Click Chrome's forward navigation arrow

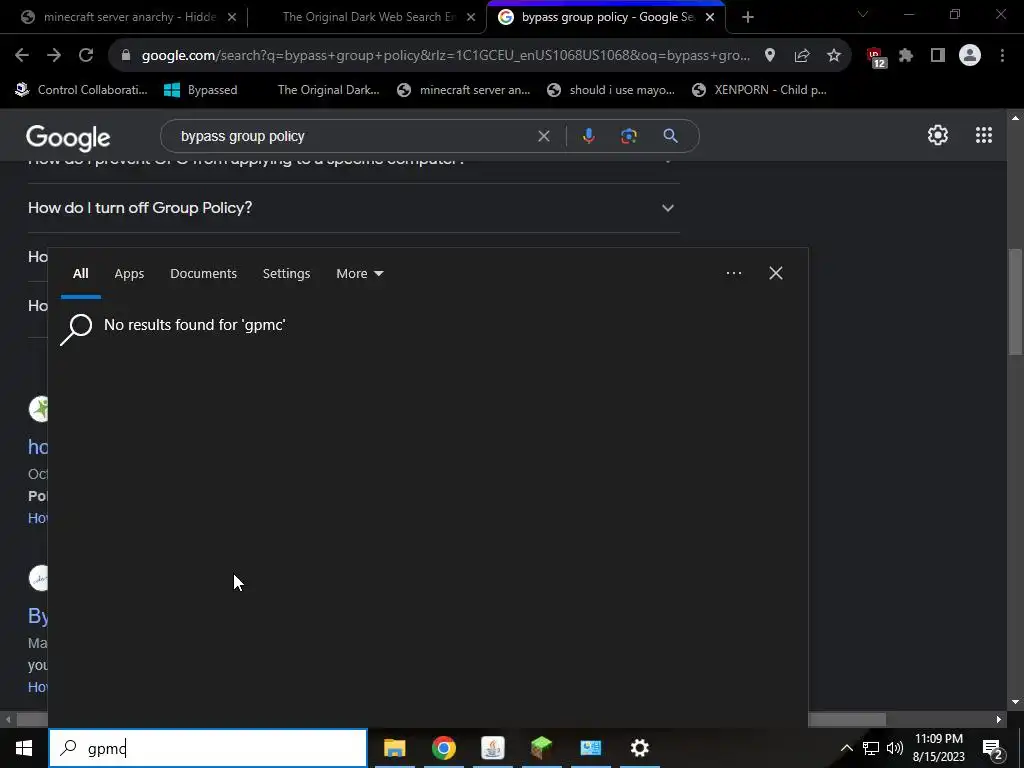click(54, 56)
